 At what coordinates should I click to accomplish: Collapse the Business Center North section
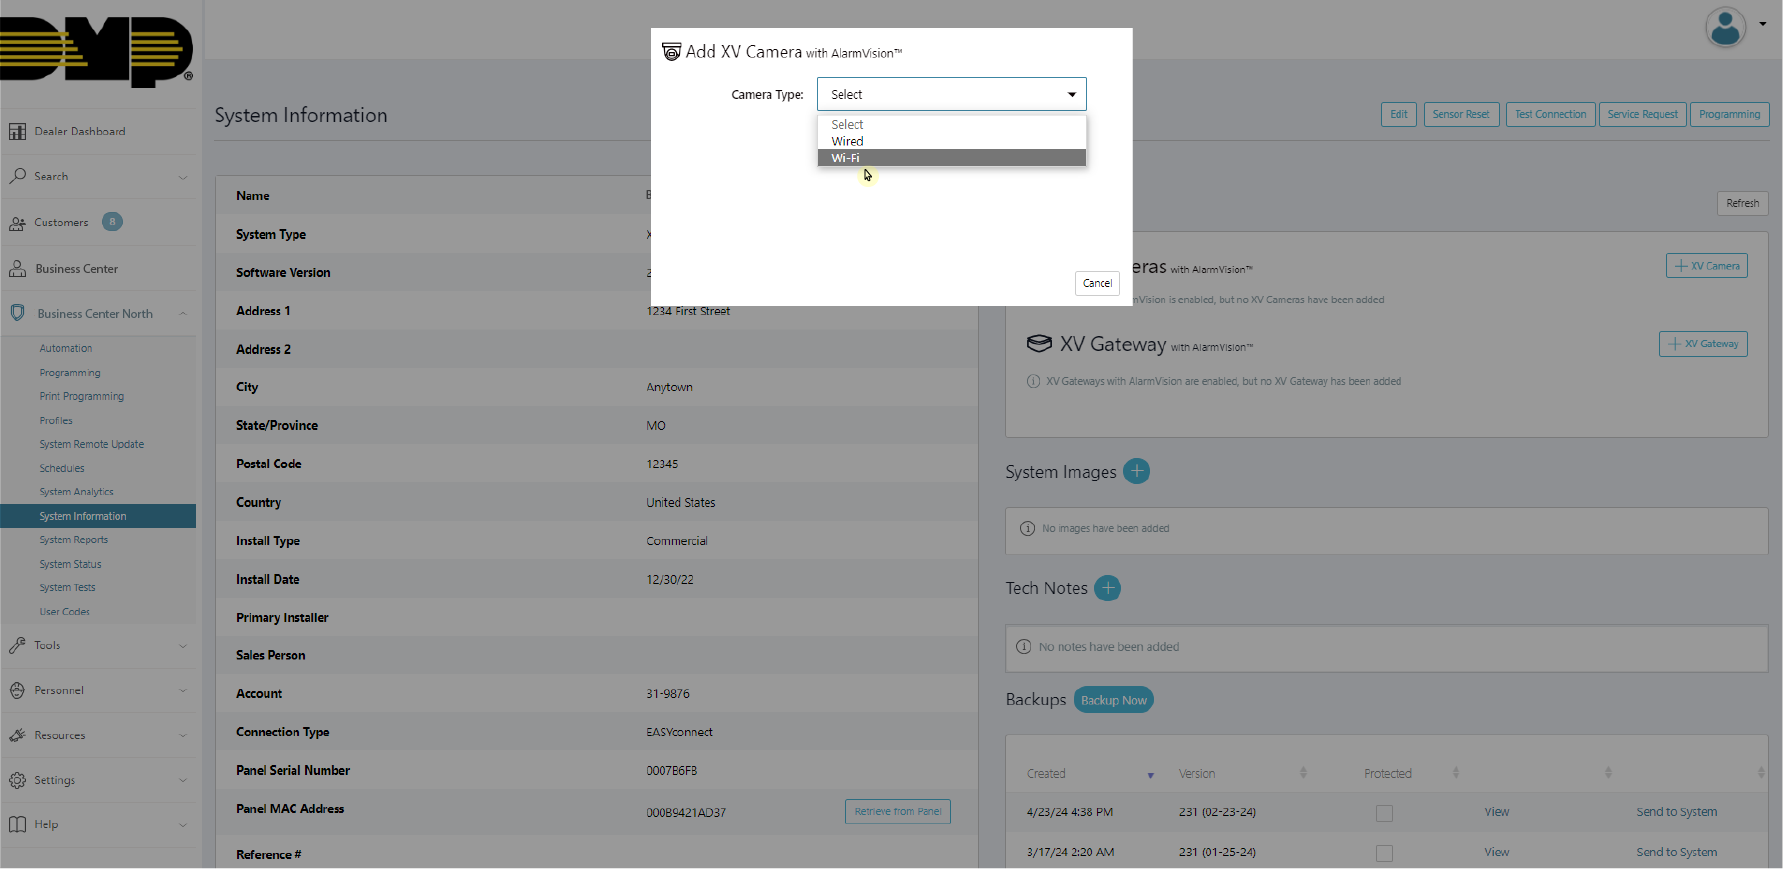point(183,314)
